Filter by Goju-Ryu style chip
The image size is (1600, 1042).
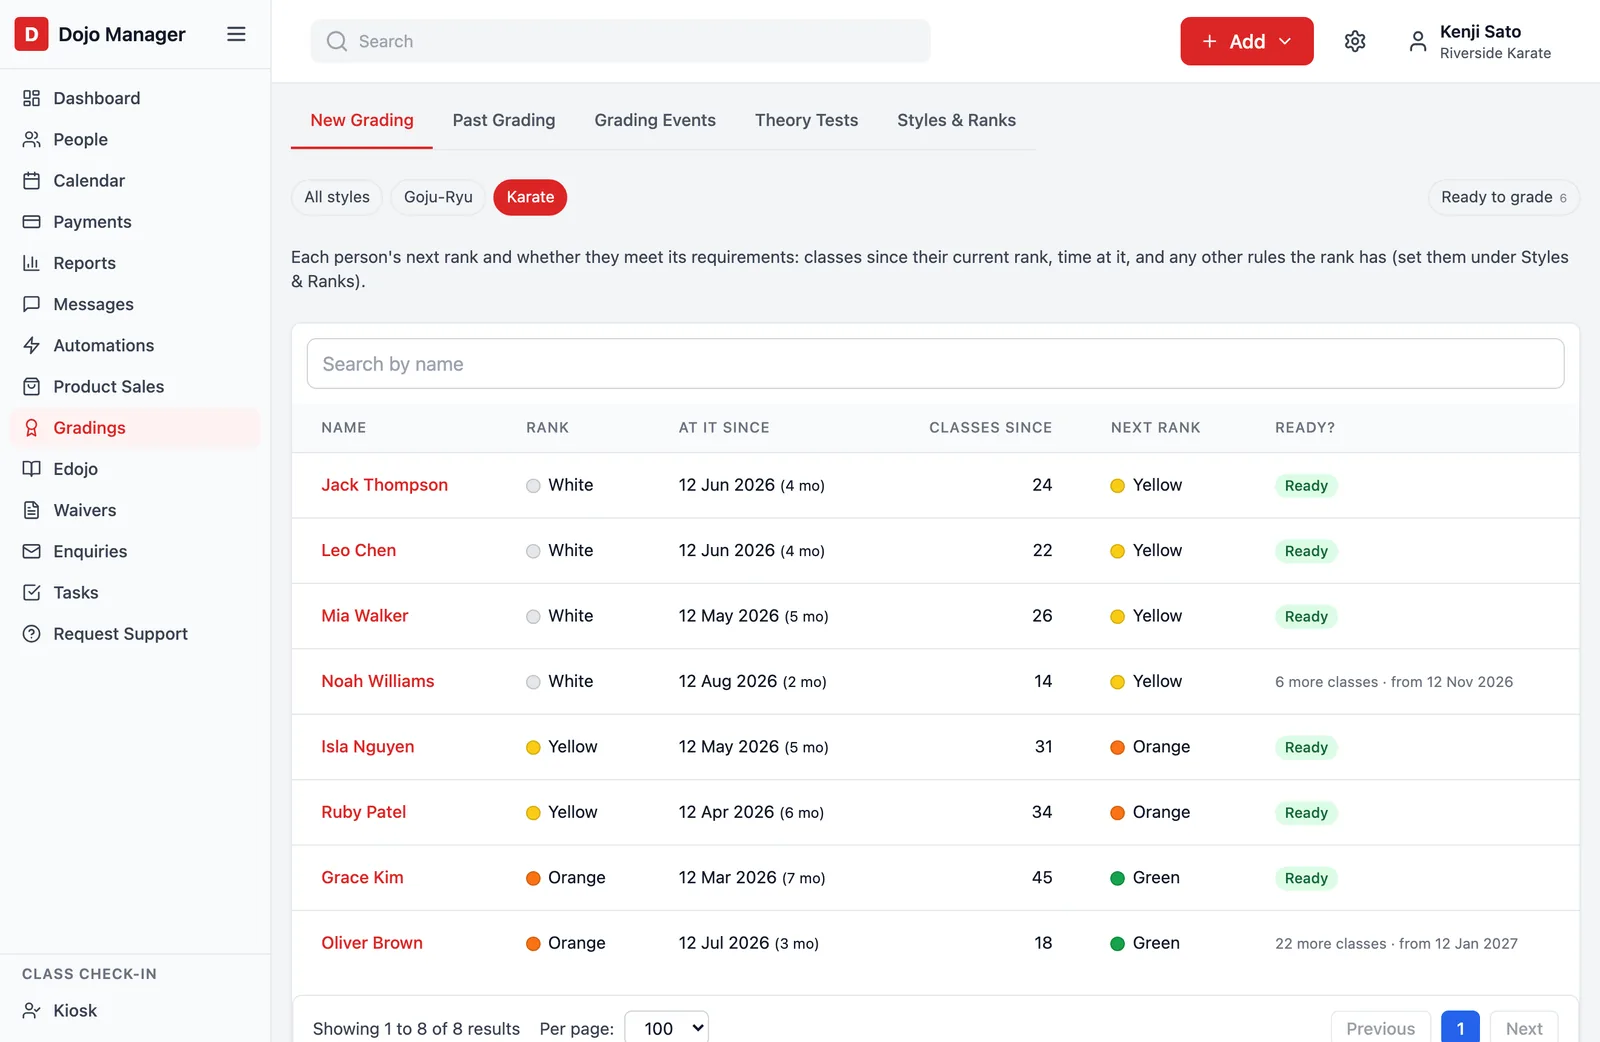click(x=438, y=197)
